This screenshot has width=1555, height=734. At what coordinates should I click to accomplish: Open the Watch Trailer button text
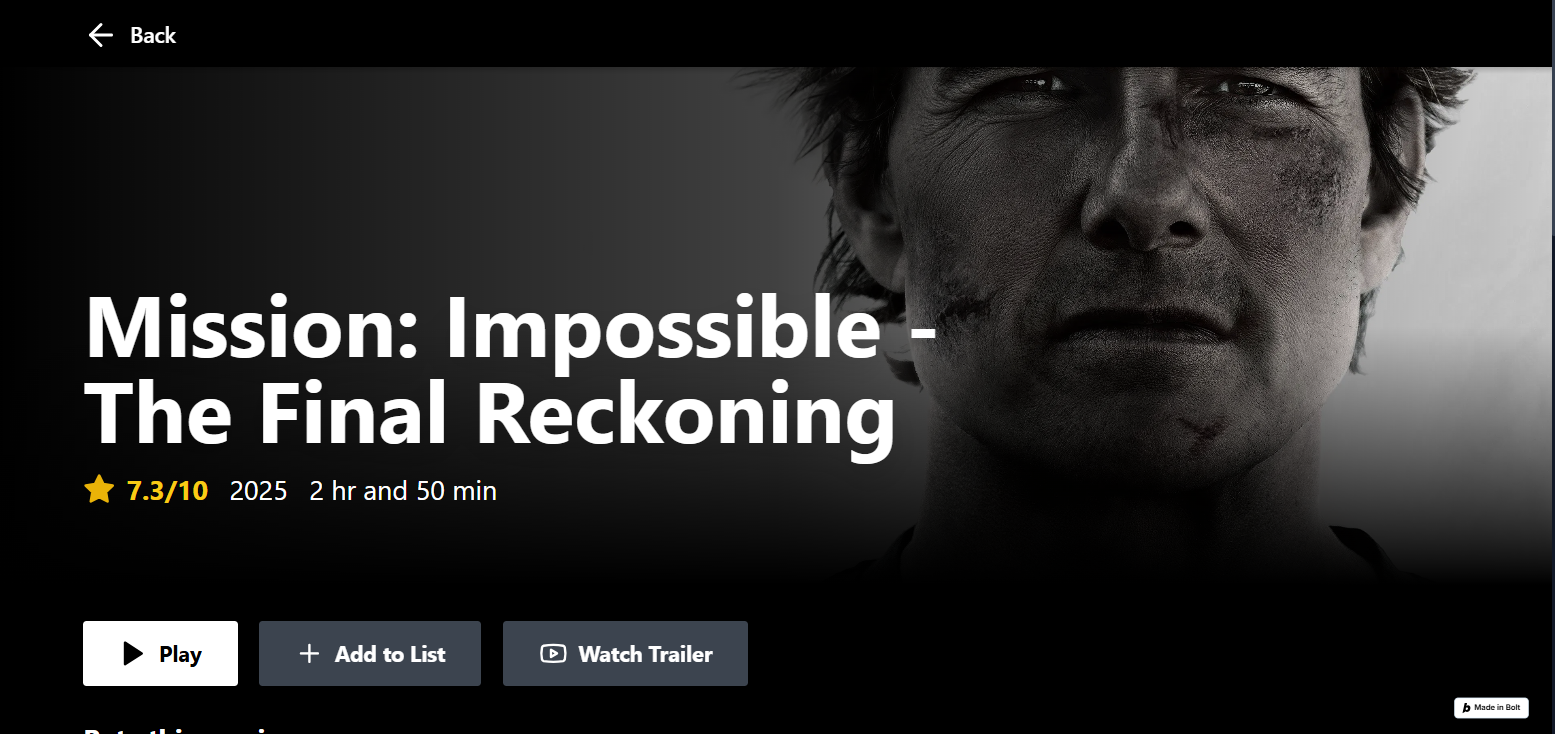646,654
